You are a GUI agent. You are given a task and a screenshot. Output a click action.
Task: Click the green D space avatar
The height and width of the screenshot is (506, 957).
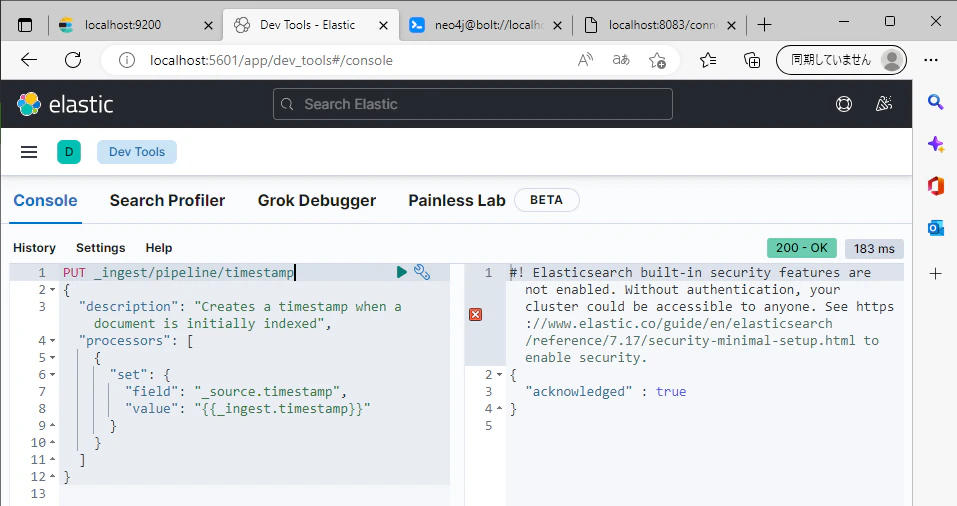tap(69, 152)
